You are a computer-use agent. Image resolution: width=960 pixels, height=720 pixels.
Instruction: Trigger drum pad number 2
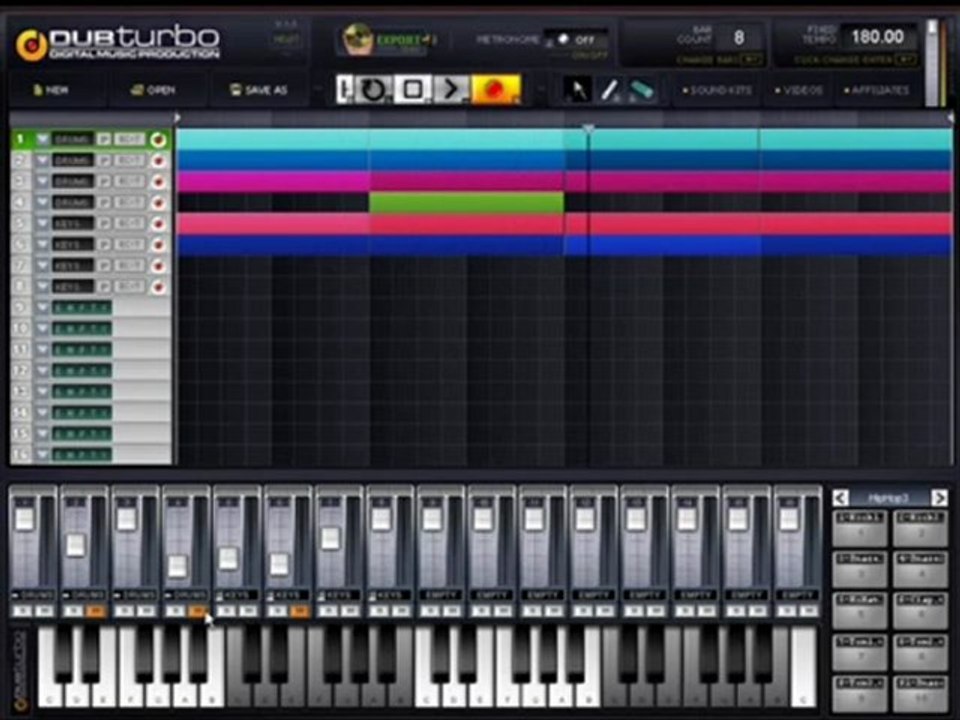(x=920, y=527)
